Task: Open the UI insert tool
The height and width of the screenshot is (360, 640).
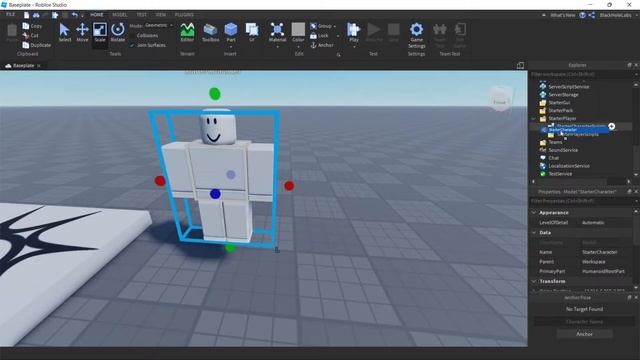Action: tap(252, 32)
